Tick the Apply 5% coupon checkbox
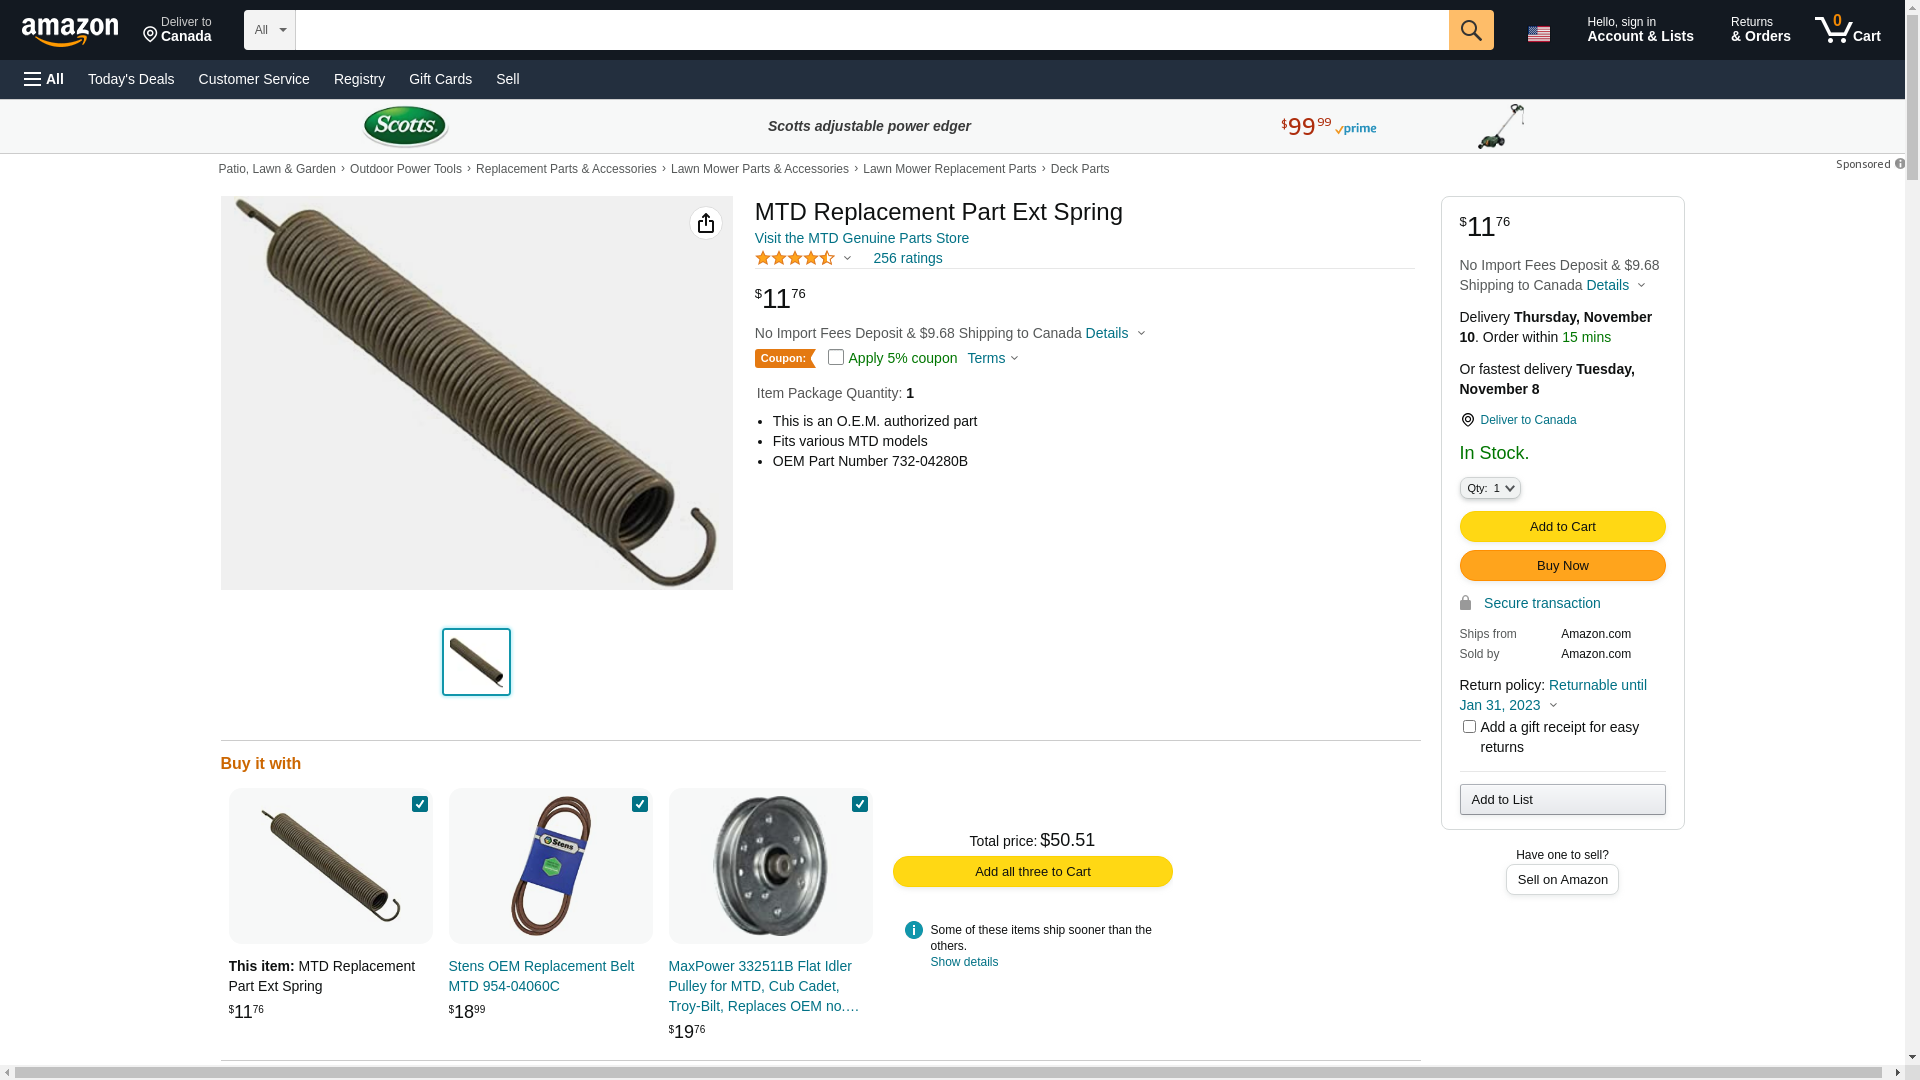 [x=836, y=357]
